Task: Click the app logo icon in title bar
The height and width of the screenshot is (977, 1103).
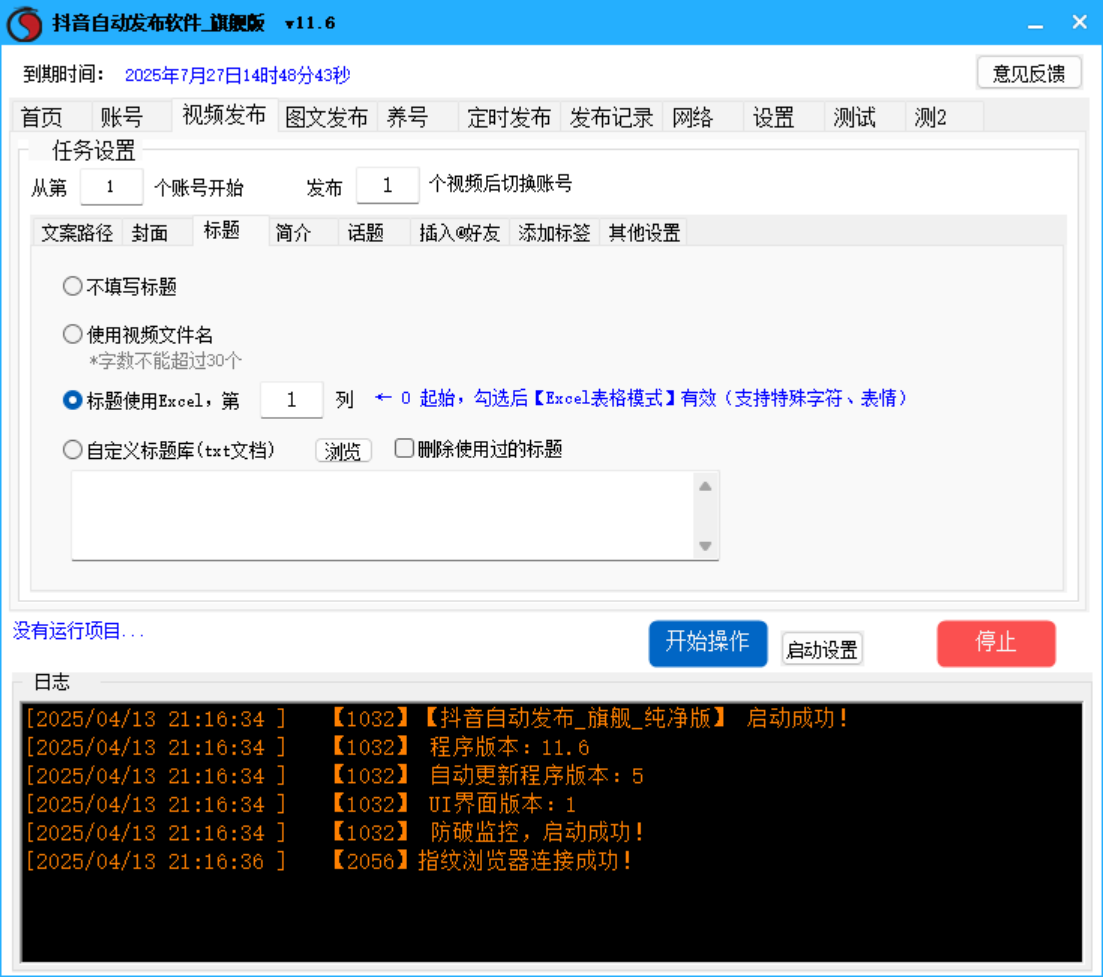Action: [25, 23]
